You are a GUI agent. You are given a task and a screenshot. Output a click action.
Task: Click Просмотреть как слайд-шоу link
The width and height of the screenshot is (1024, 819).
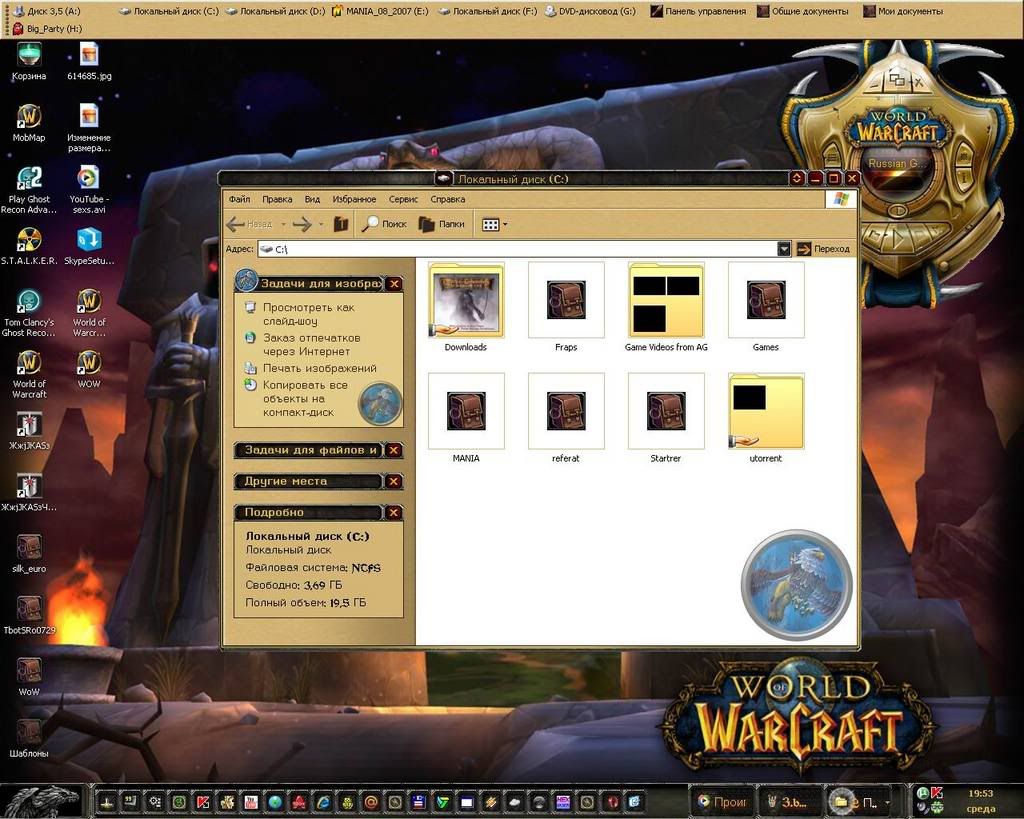pyautogui.click(x=308, y=314)
